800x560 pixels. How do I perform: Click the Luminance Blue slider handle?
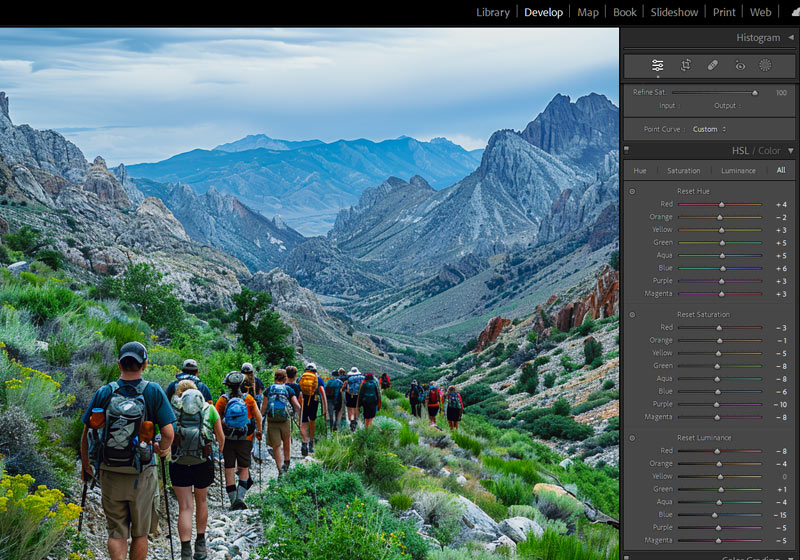click(x=714, y=515)
